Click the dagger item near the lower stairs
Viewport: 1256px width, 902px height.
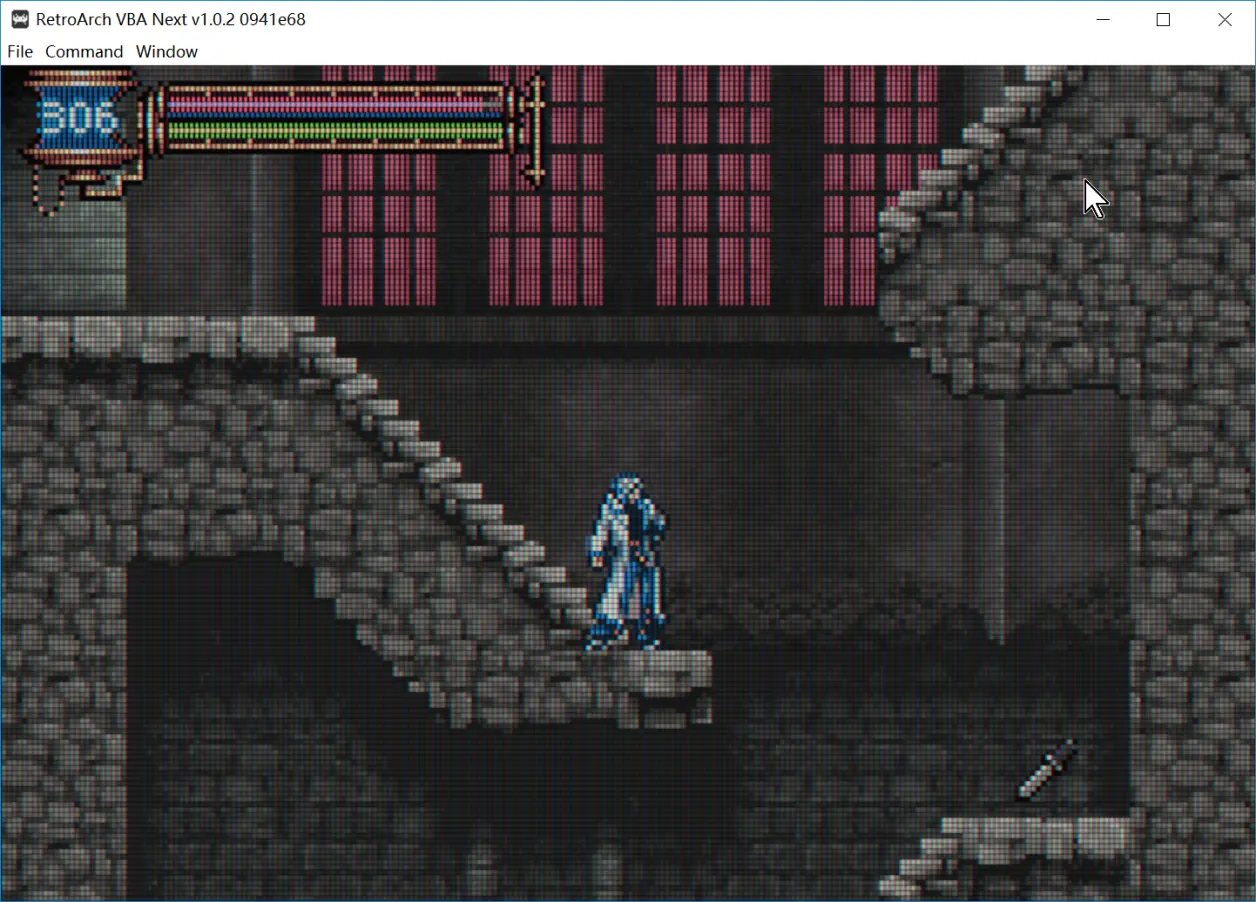click(x=1046, y=770)
